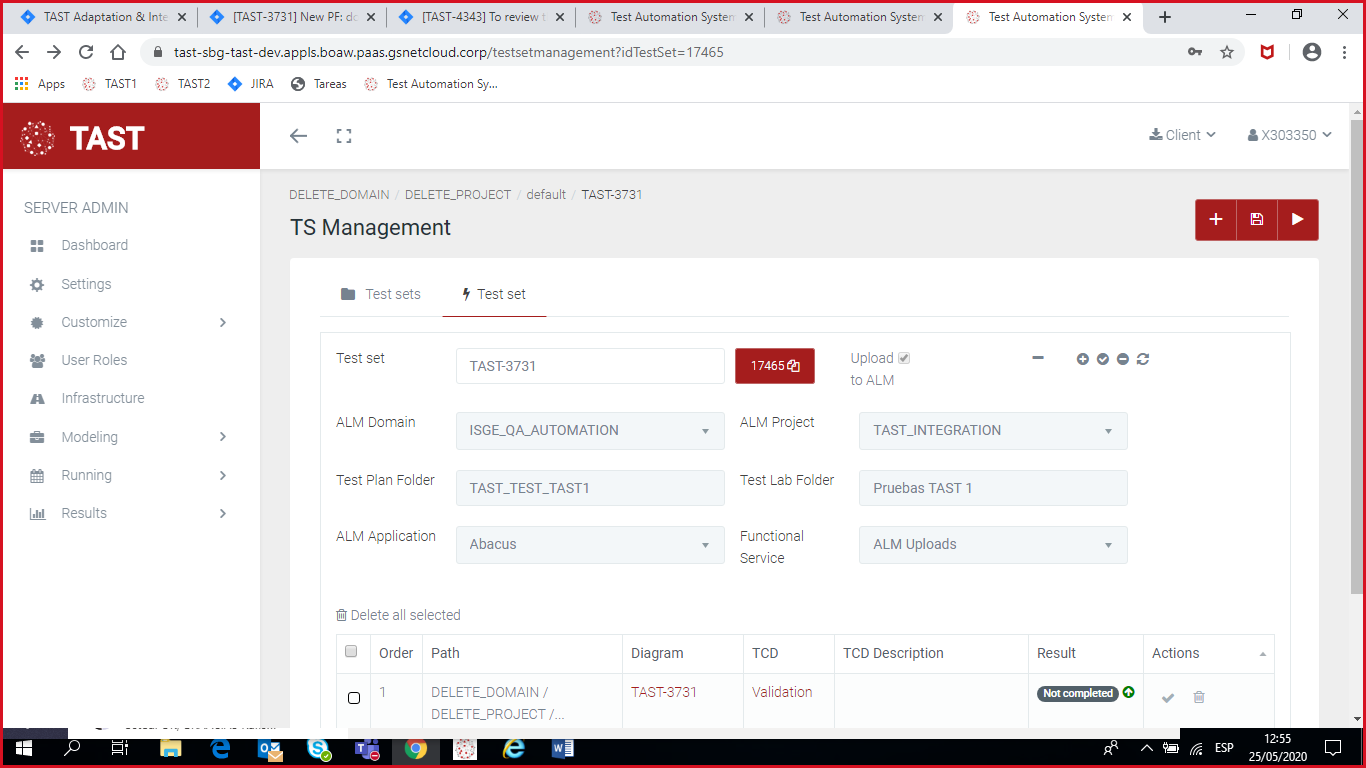Click the red plus add button
This screenshot has height=768, width=1366.
(x=1216, y=220)
